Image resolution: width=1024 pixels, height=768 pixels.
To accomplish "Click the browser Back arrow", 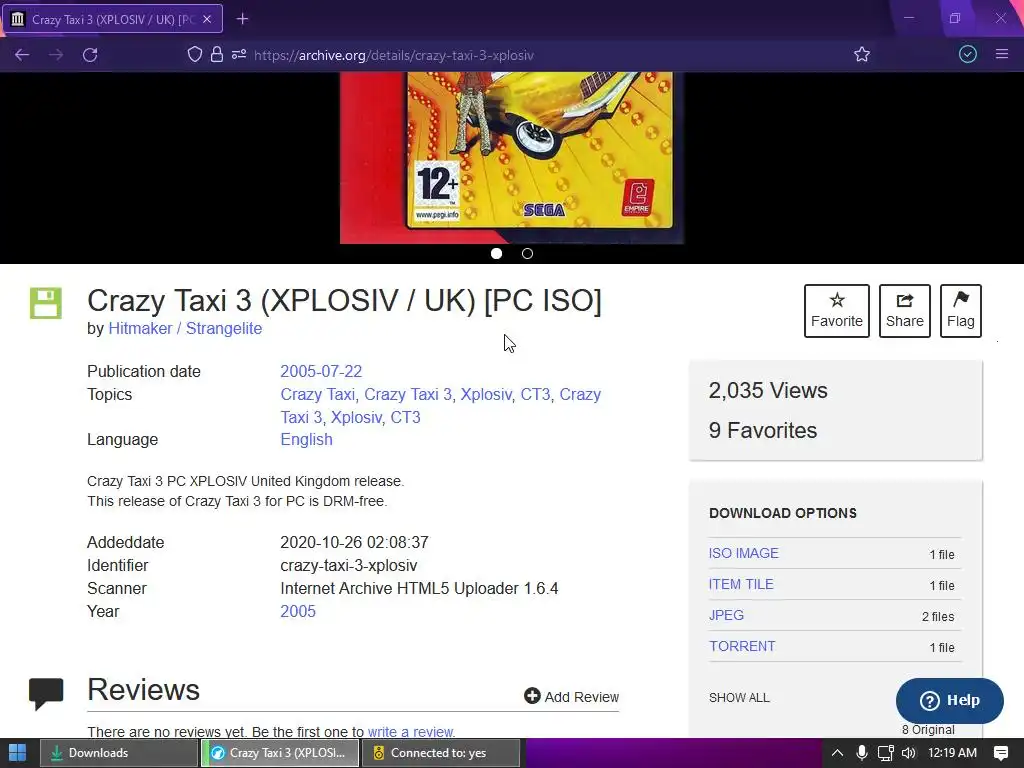I will [22, 55].
